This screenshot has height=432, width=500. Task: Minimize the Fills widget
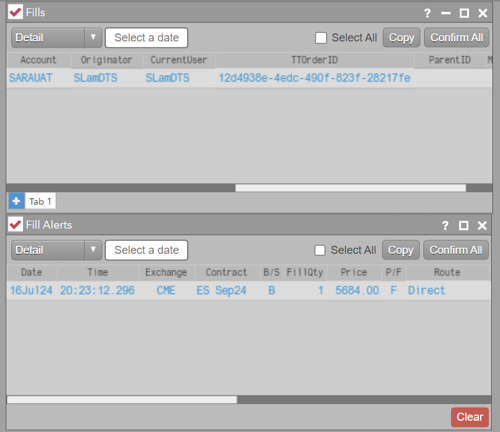[x=446, y=13]
